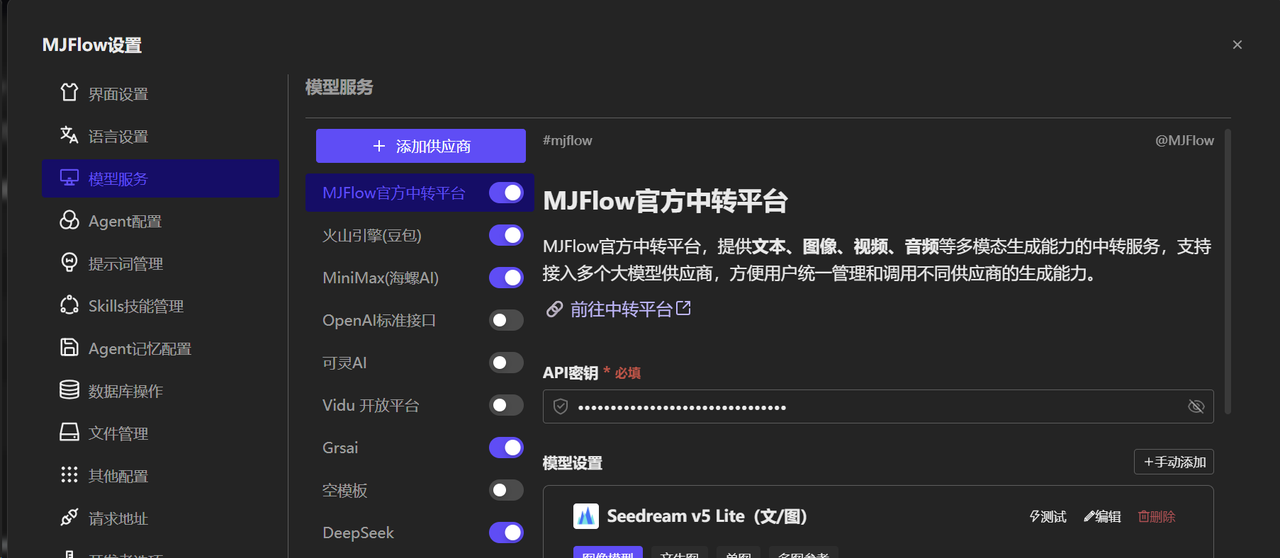Click the drive icon beside 文件管理

69,433
